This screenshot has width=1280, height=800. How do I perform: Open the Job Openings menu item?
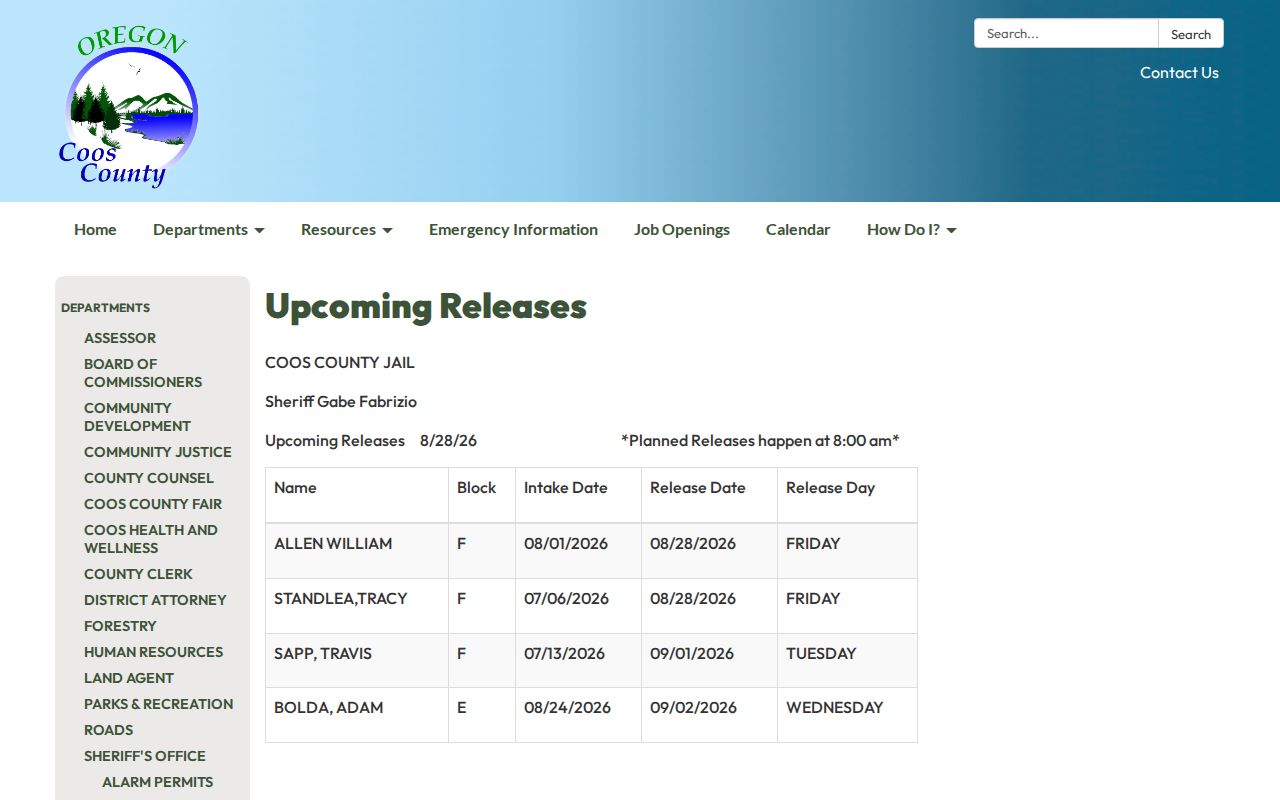tap(682, 229)
